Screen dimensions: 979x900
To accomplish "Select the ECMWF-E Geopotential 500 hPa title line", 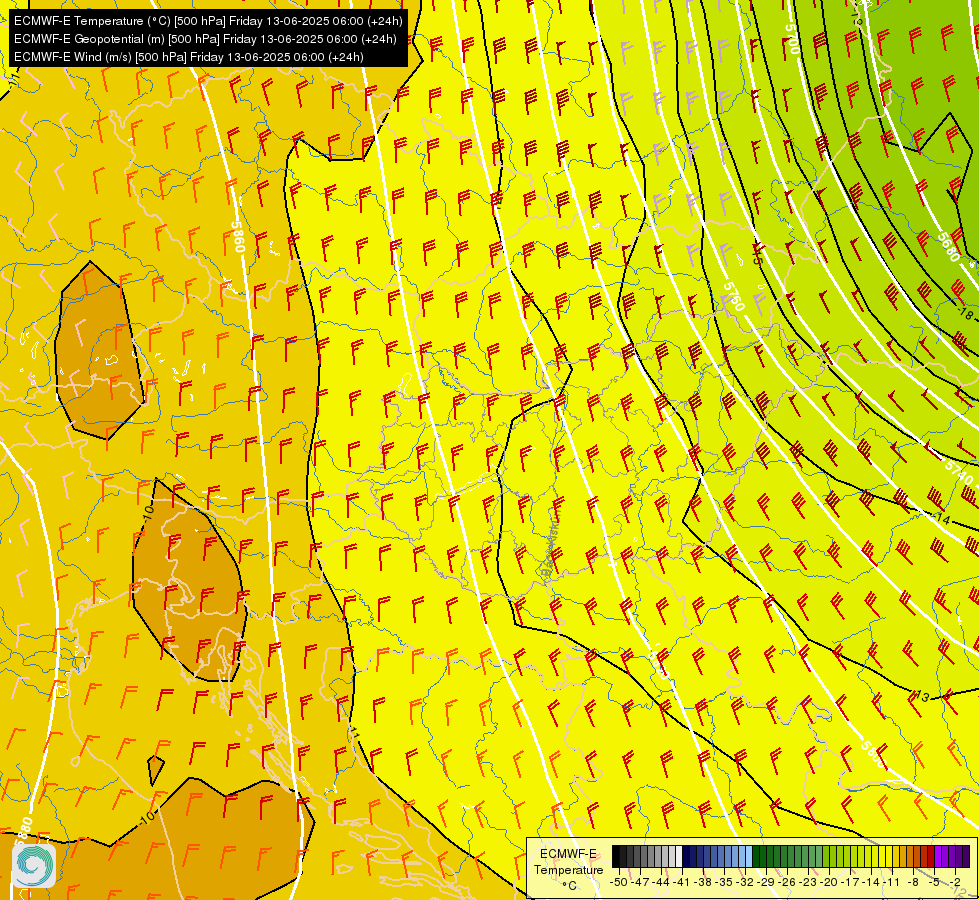I will pyautogui.click(x=205, y=39).
